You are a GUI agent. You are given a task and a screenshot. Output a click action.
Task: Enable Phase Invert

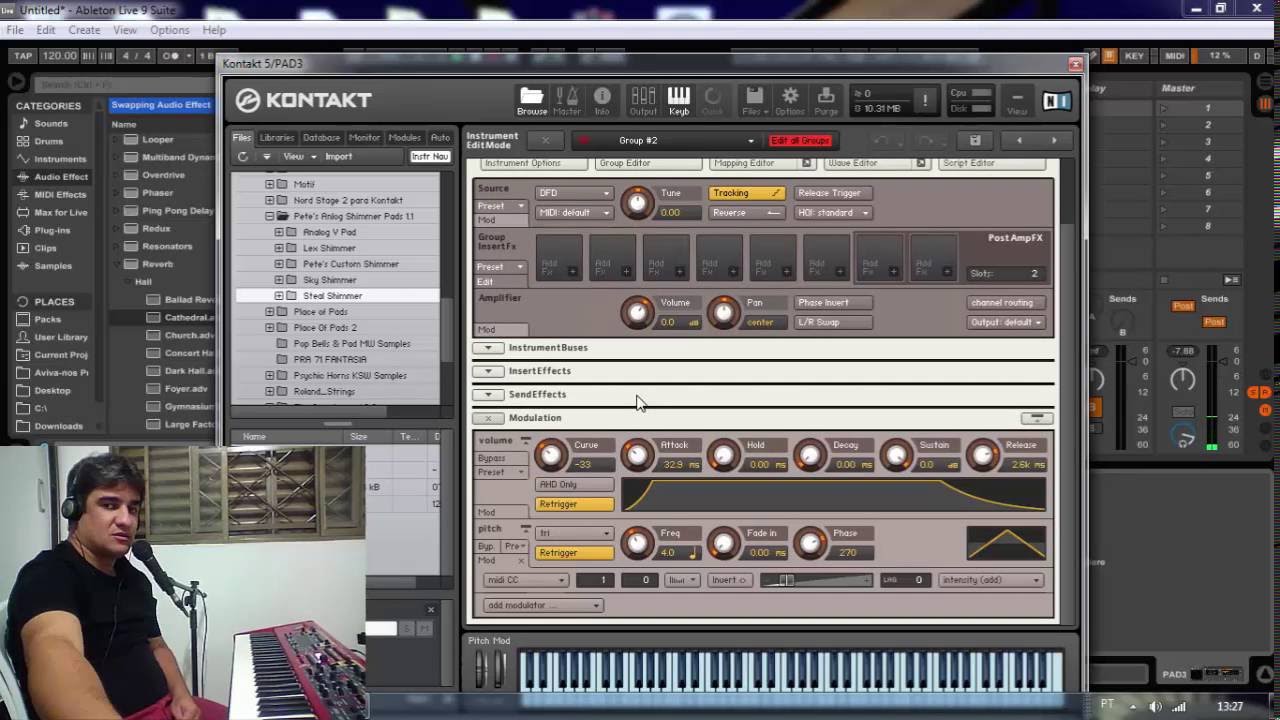pos(833,303)
